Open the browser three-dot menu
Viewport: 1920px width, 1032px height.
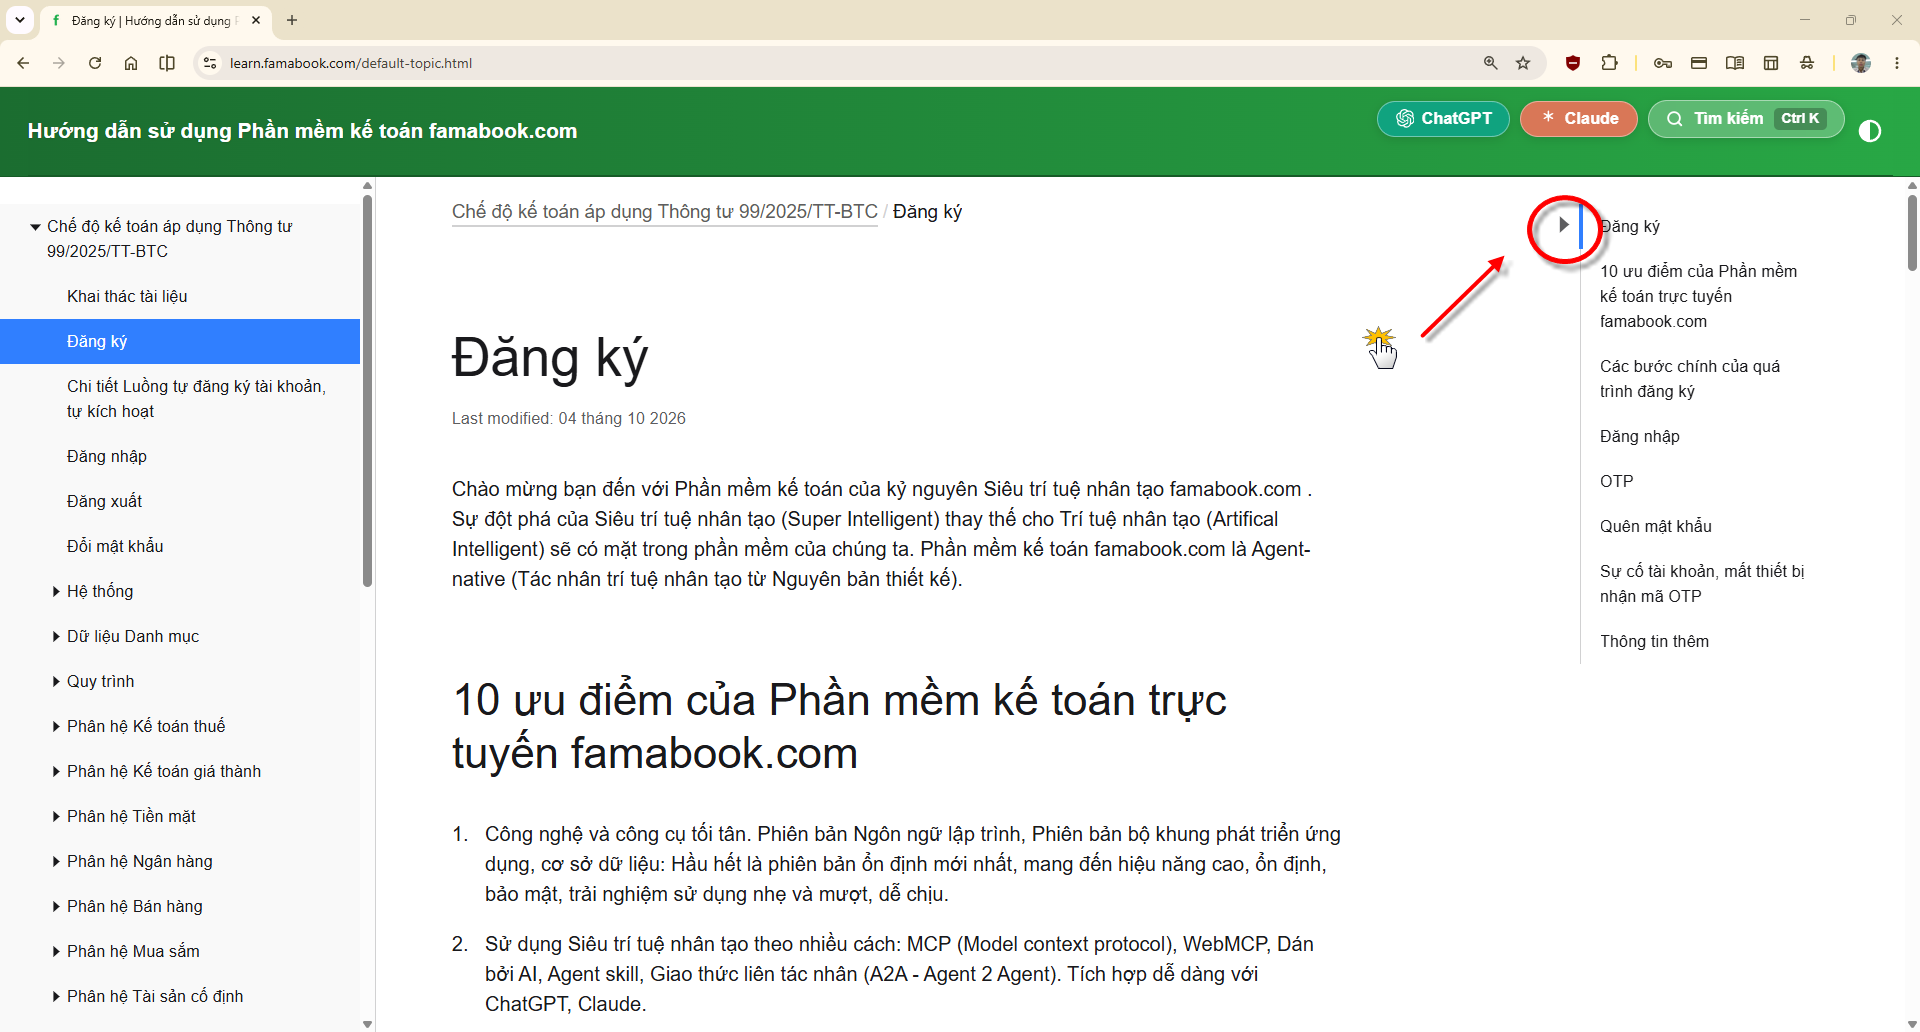1897,63
